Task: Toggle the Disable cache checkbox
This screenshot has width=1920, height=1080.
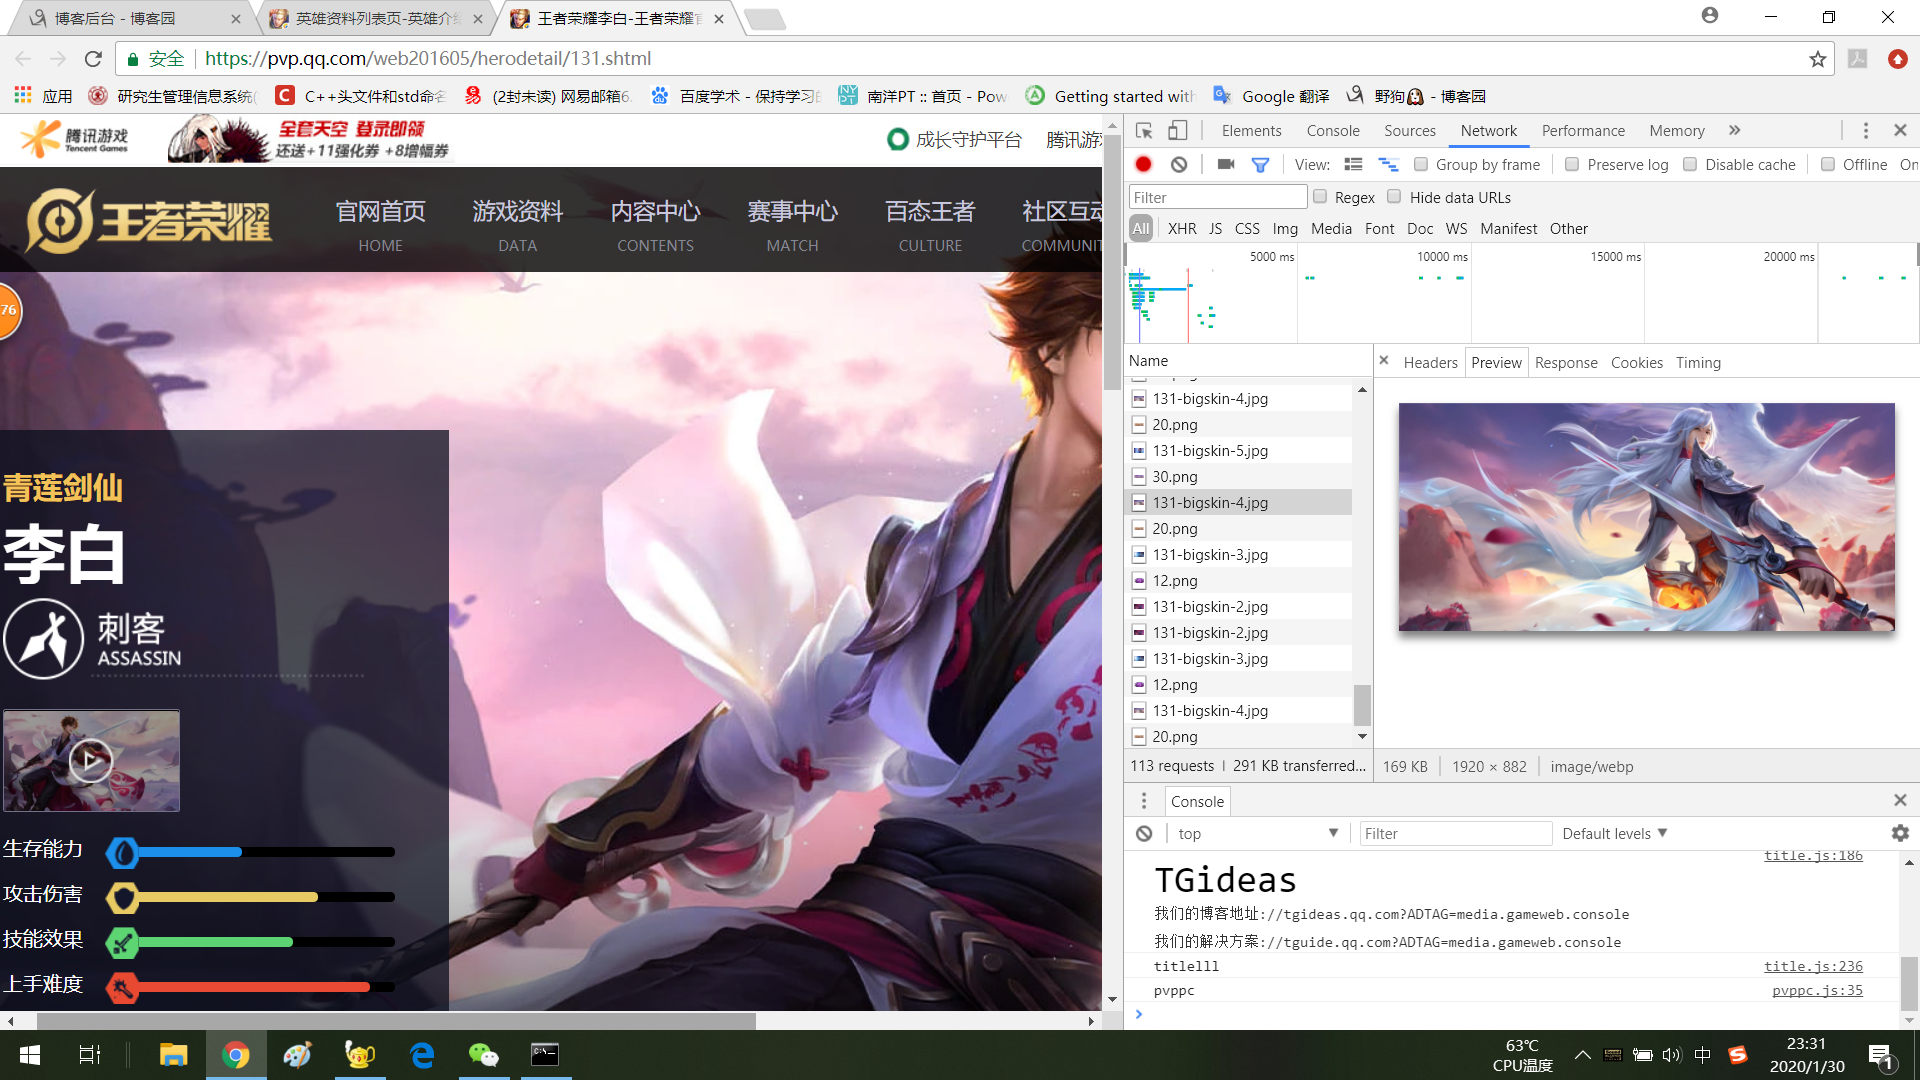Action: click(1691, 164)
